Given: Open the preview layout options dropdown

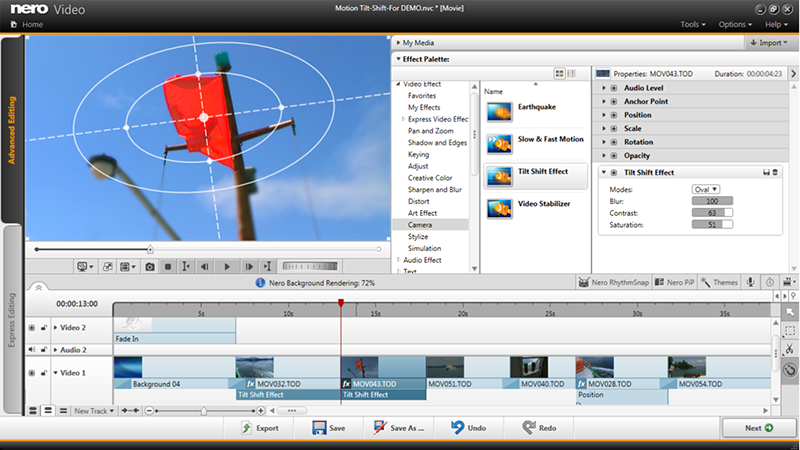Looking at the screenshot, I should coord(128,266).
